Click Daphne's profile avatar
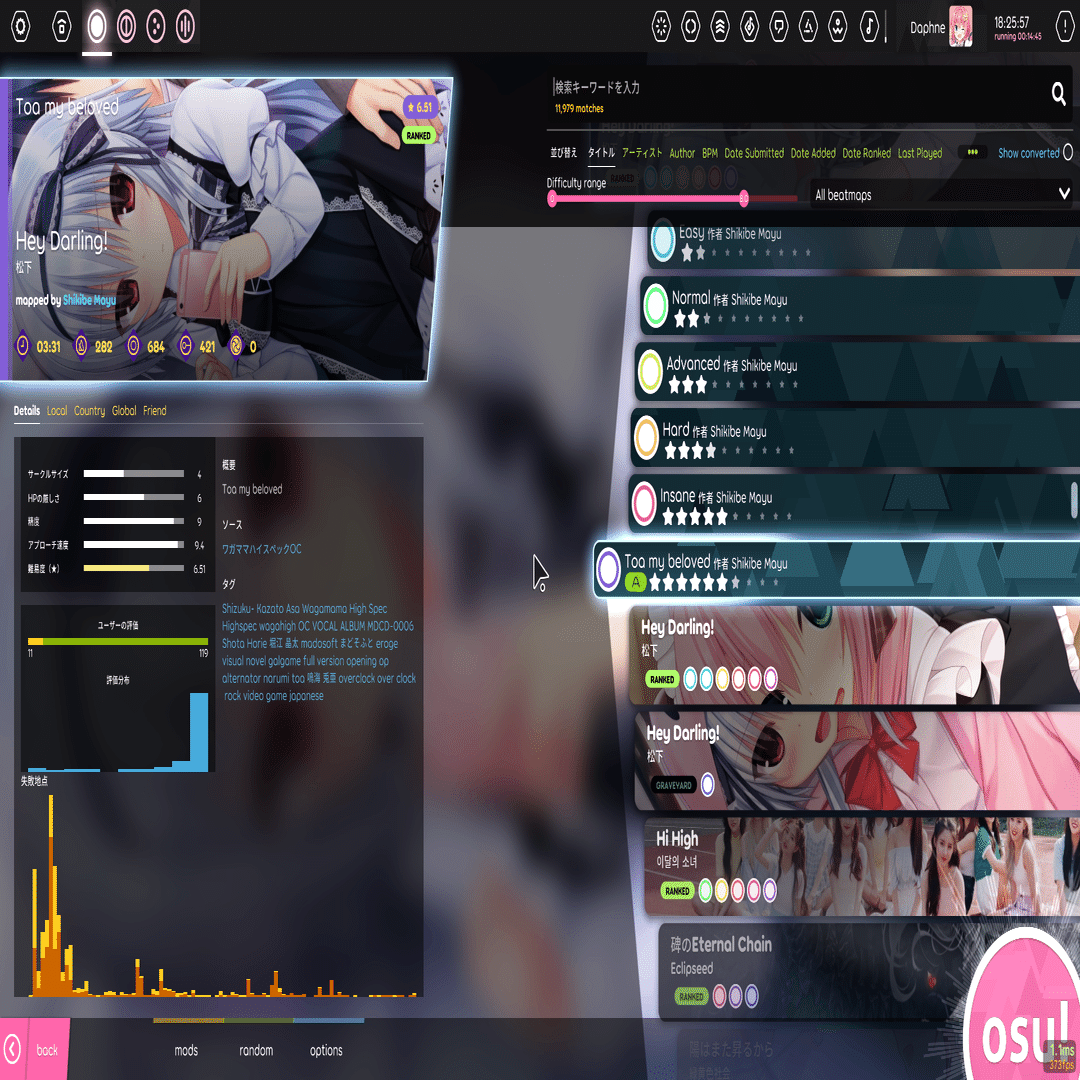1080x1080 pixels. click(x=961, y=26)
